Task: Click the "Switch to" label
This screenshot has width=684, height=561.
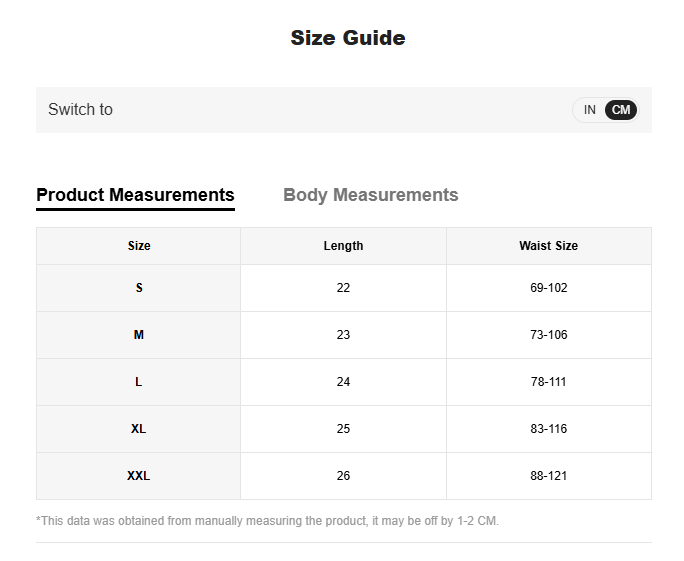Action: point(80,110)
